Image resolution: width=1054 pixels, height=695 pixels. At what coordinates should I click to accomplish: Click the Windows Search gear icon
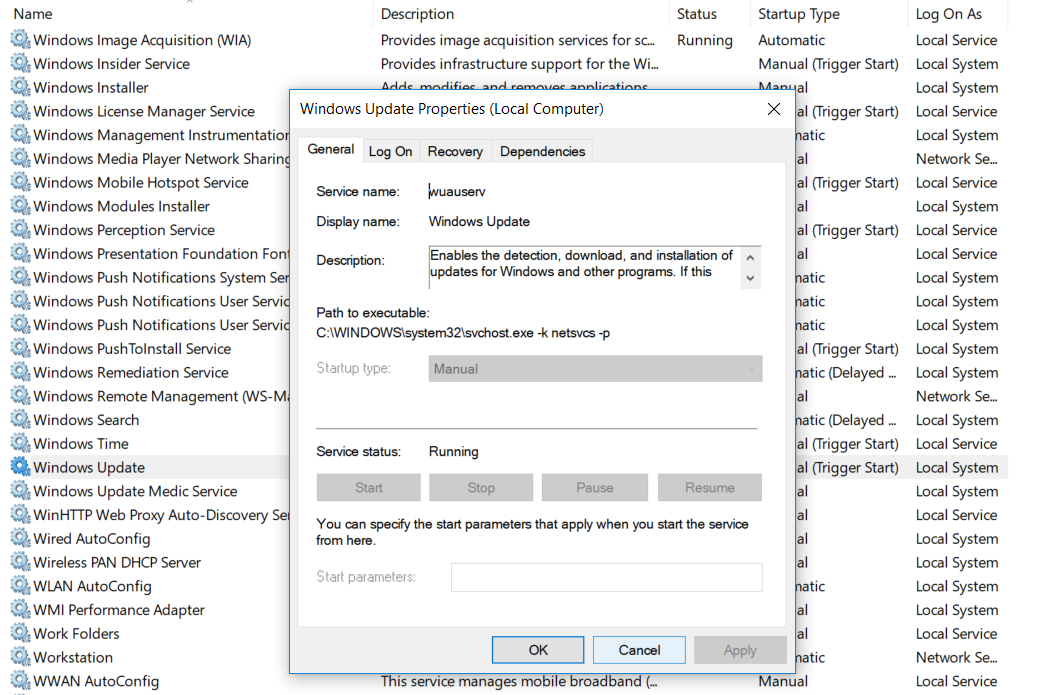coord(21,419)
